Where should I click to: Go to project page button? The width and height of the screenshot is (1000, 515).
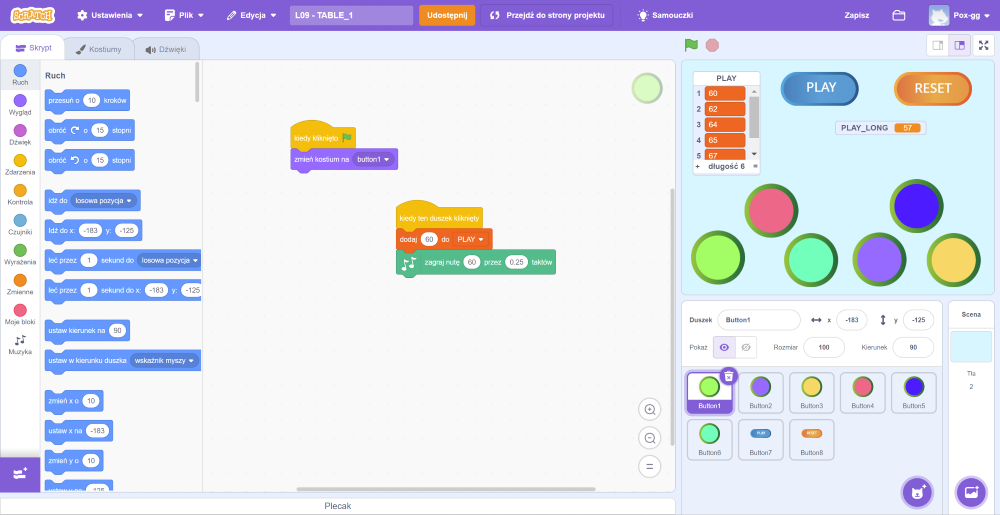click(x=547, y=15)
